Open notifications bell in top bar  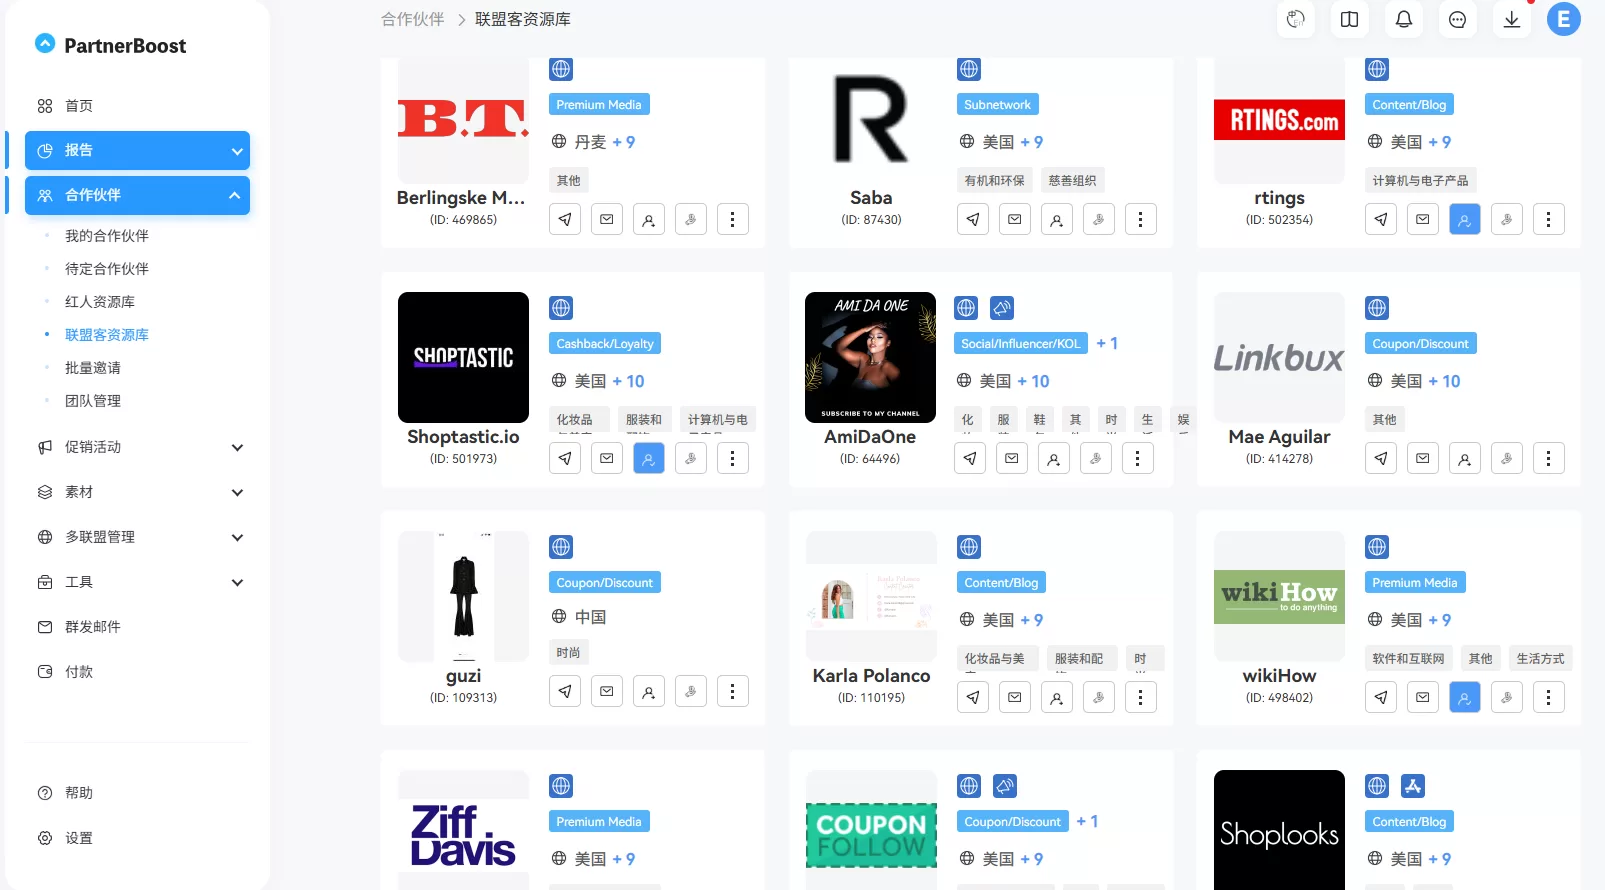[x=1404, y=19]
